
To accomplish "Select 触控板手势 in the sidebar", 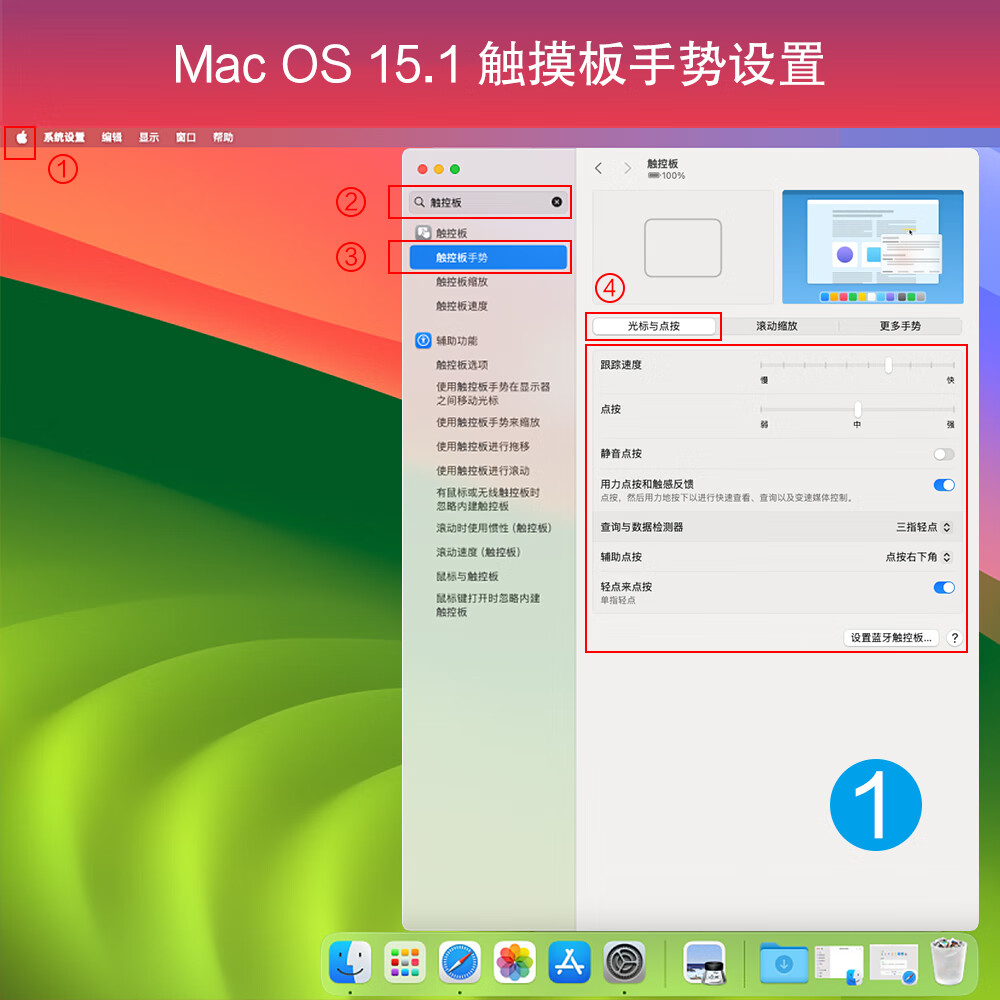I will (489, 258).
